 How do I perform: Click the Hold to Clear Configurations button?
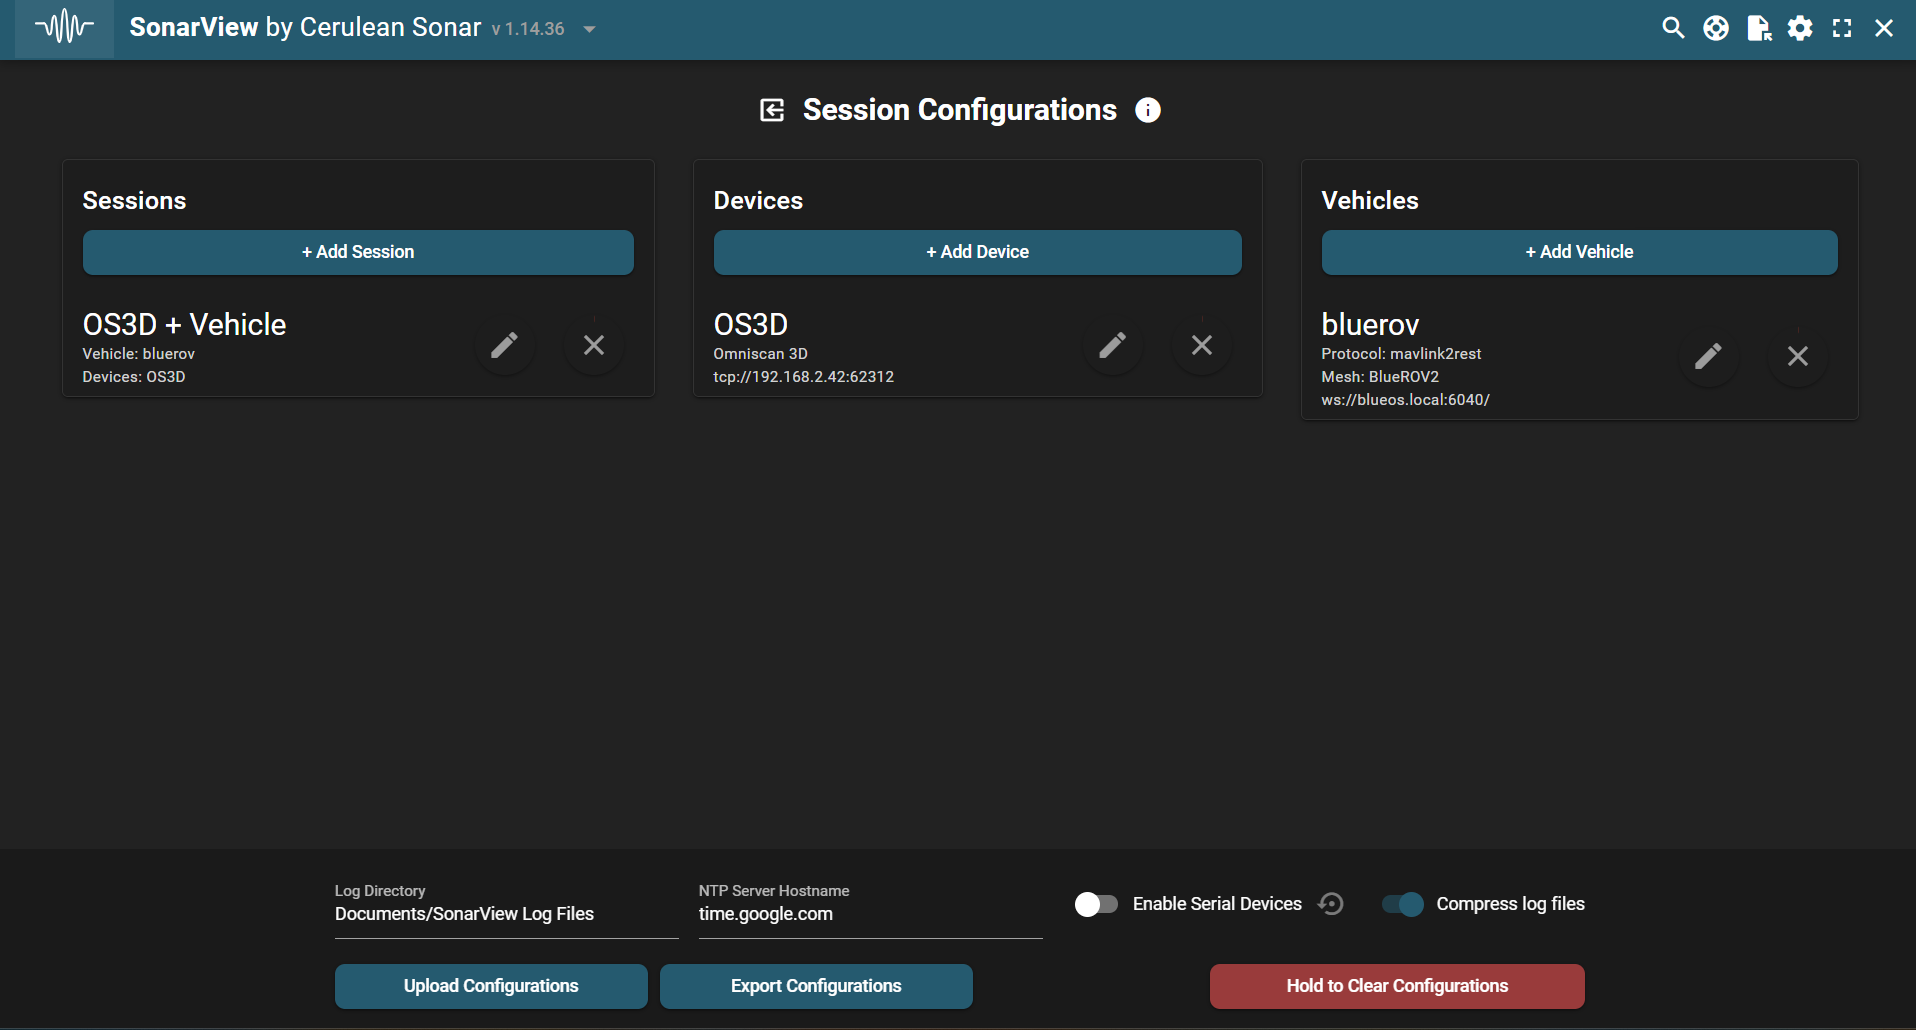tap(1397, 986)
